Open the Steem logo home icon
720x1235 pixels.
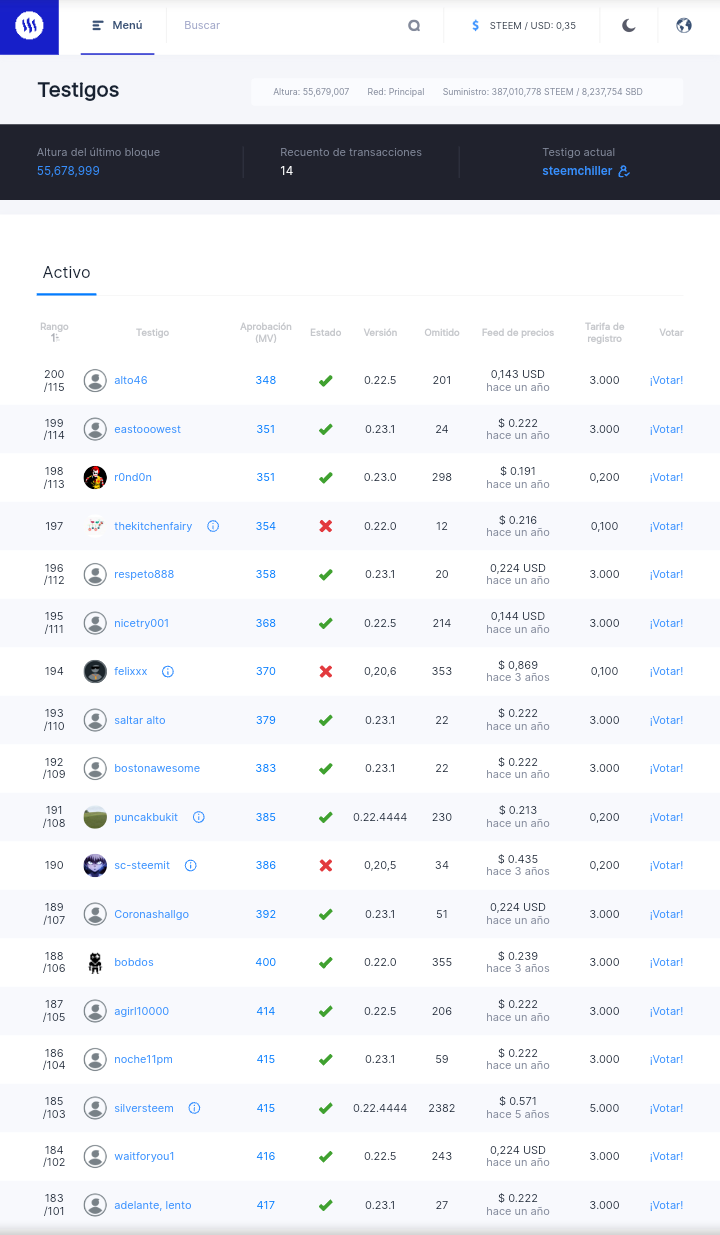click(29, 26)
